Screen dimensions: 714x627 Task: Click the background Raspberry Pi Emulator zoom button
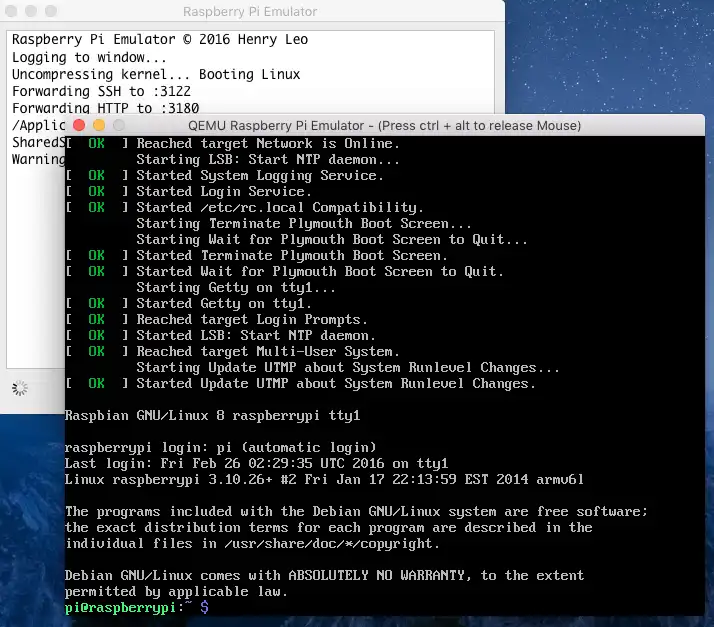(51, 11)
